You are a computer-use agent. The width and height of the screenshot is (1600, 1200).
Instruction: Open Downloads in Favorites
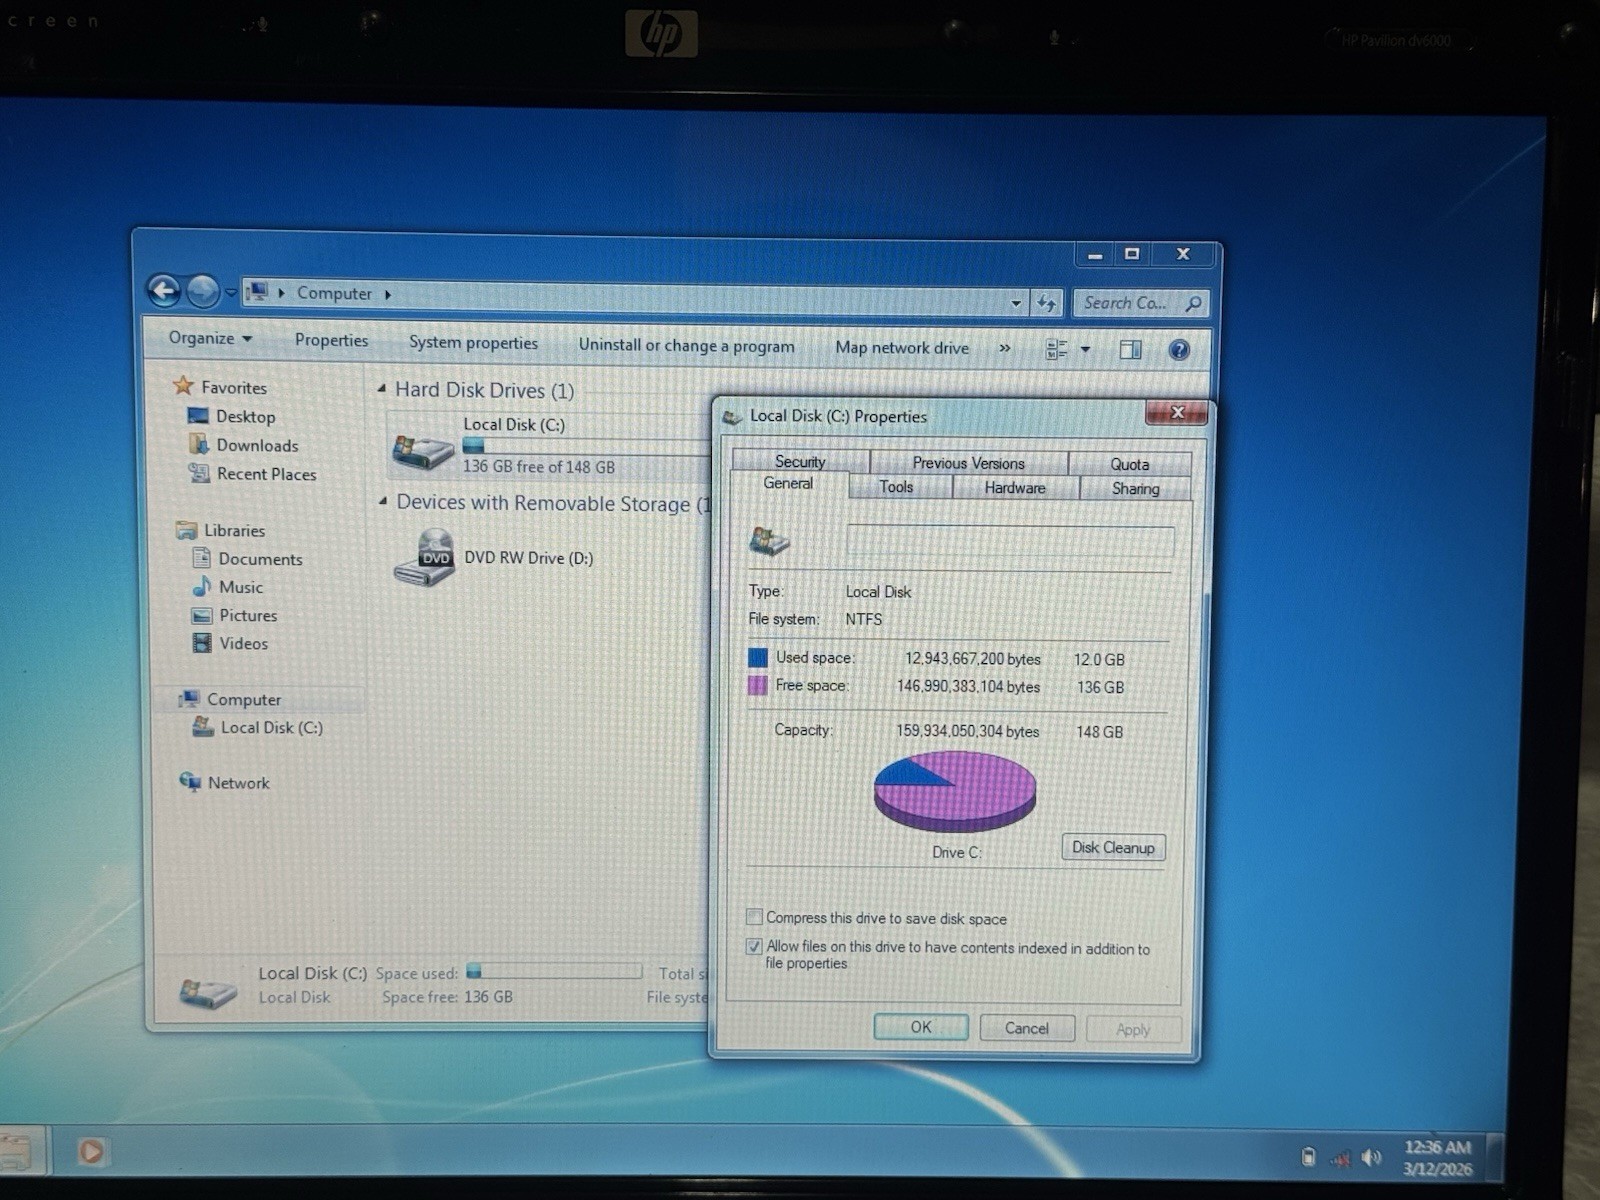pyautogui.click(x=257, y=445)
